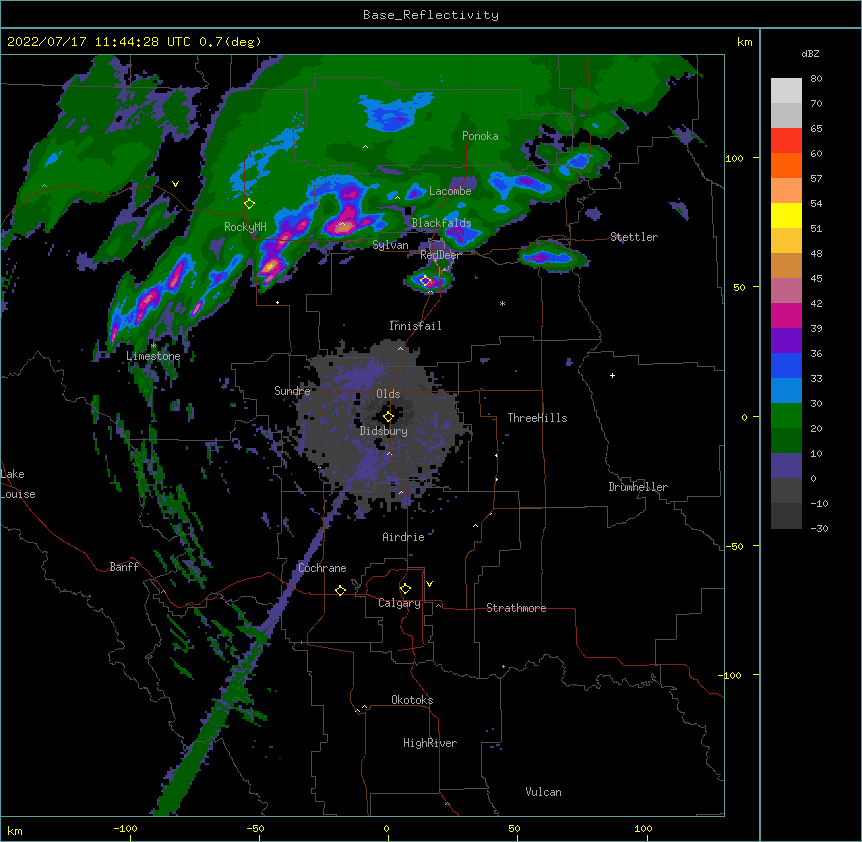Click the Okotoks label
The height and width of the screenshot is (842, 862).
(x=412, y=700)
